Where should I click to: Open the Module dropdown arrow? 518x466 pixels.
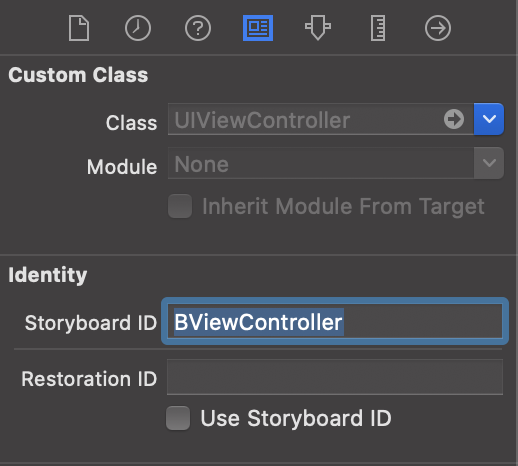point(489,163)
